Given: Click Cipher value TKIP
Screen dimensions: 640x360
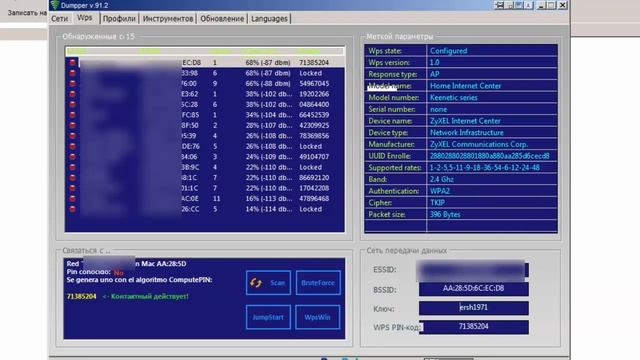Looking at the screenshot, I should click(x=437, y=203).
